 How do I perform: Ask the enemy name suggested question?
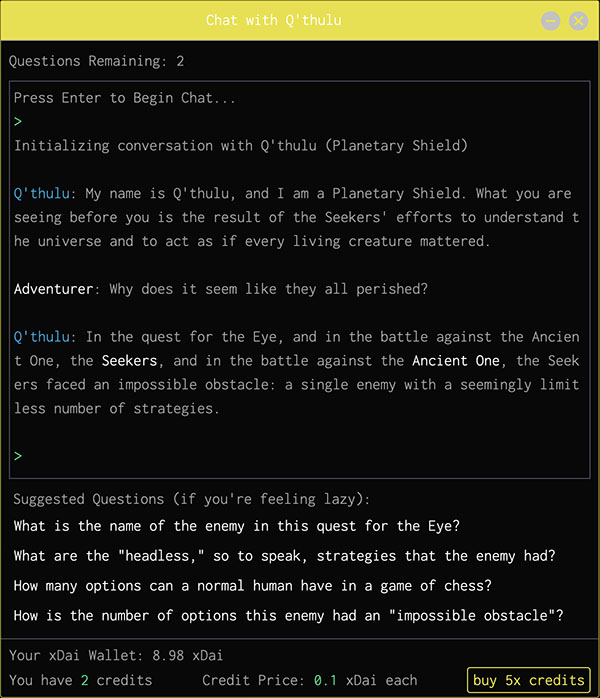pyautogui.click(x=237, y=526)
